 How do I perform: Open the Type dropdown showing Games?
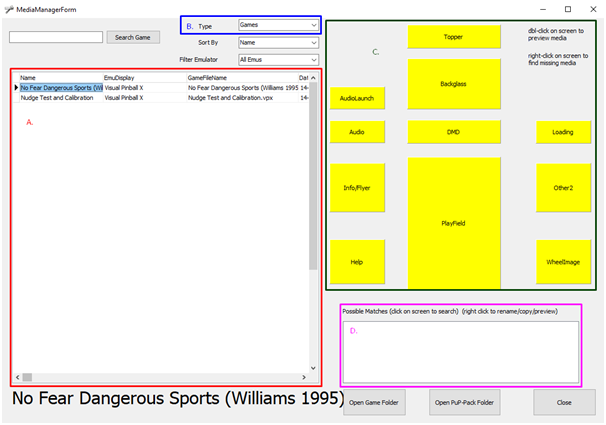pyautogui.click(x=278, y=25)
